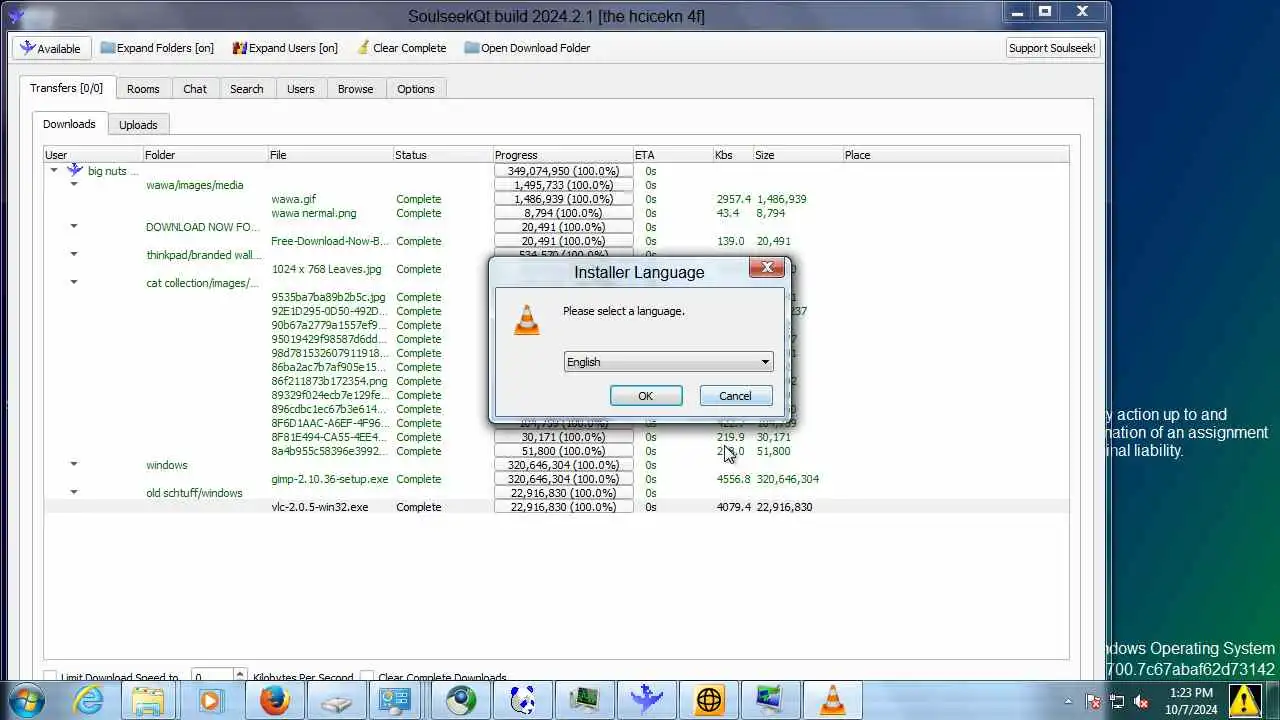Open the Windows Start menu orb
This screenshot has height=720, width=1280.
[25, 700]
